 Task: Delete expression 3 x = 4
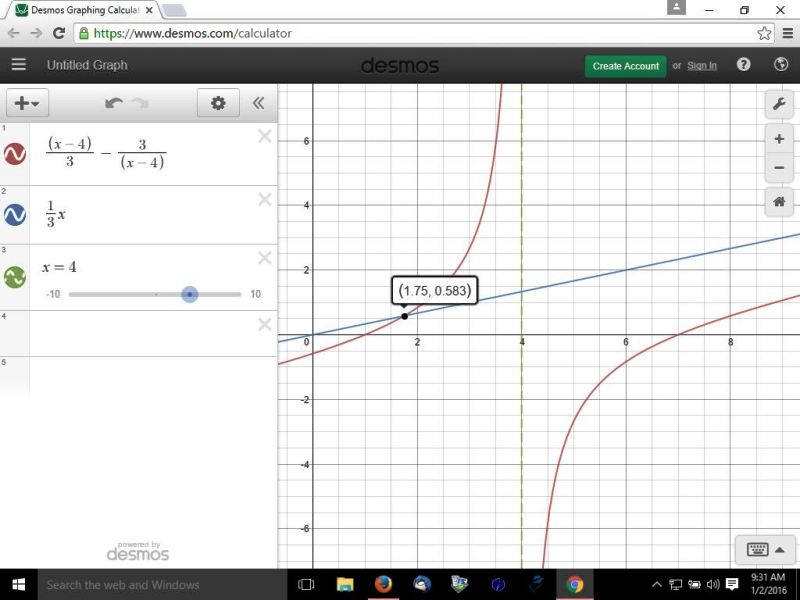265,258
